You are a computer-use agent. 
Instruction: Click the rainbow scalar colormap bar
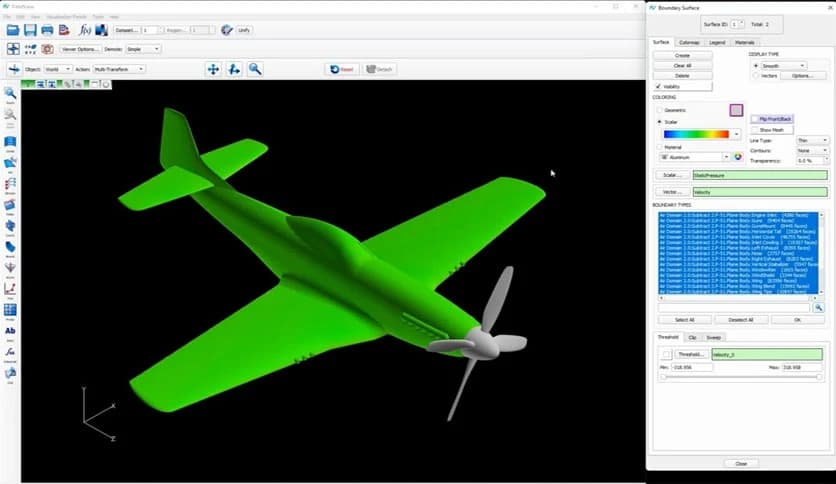(696, 134)
